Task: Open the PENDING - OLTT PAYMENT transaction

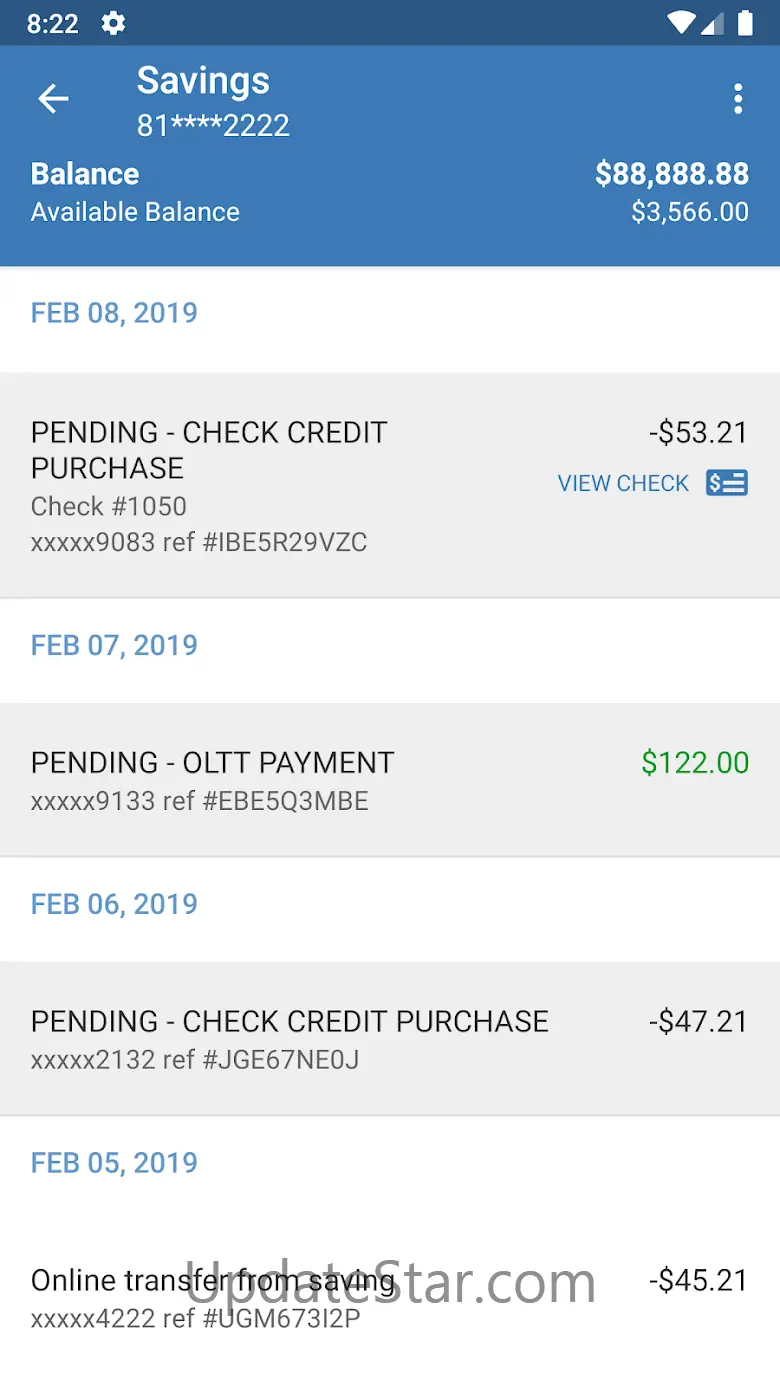Action: [x=300, y=780]
